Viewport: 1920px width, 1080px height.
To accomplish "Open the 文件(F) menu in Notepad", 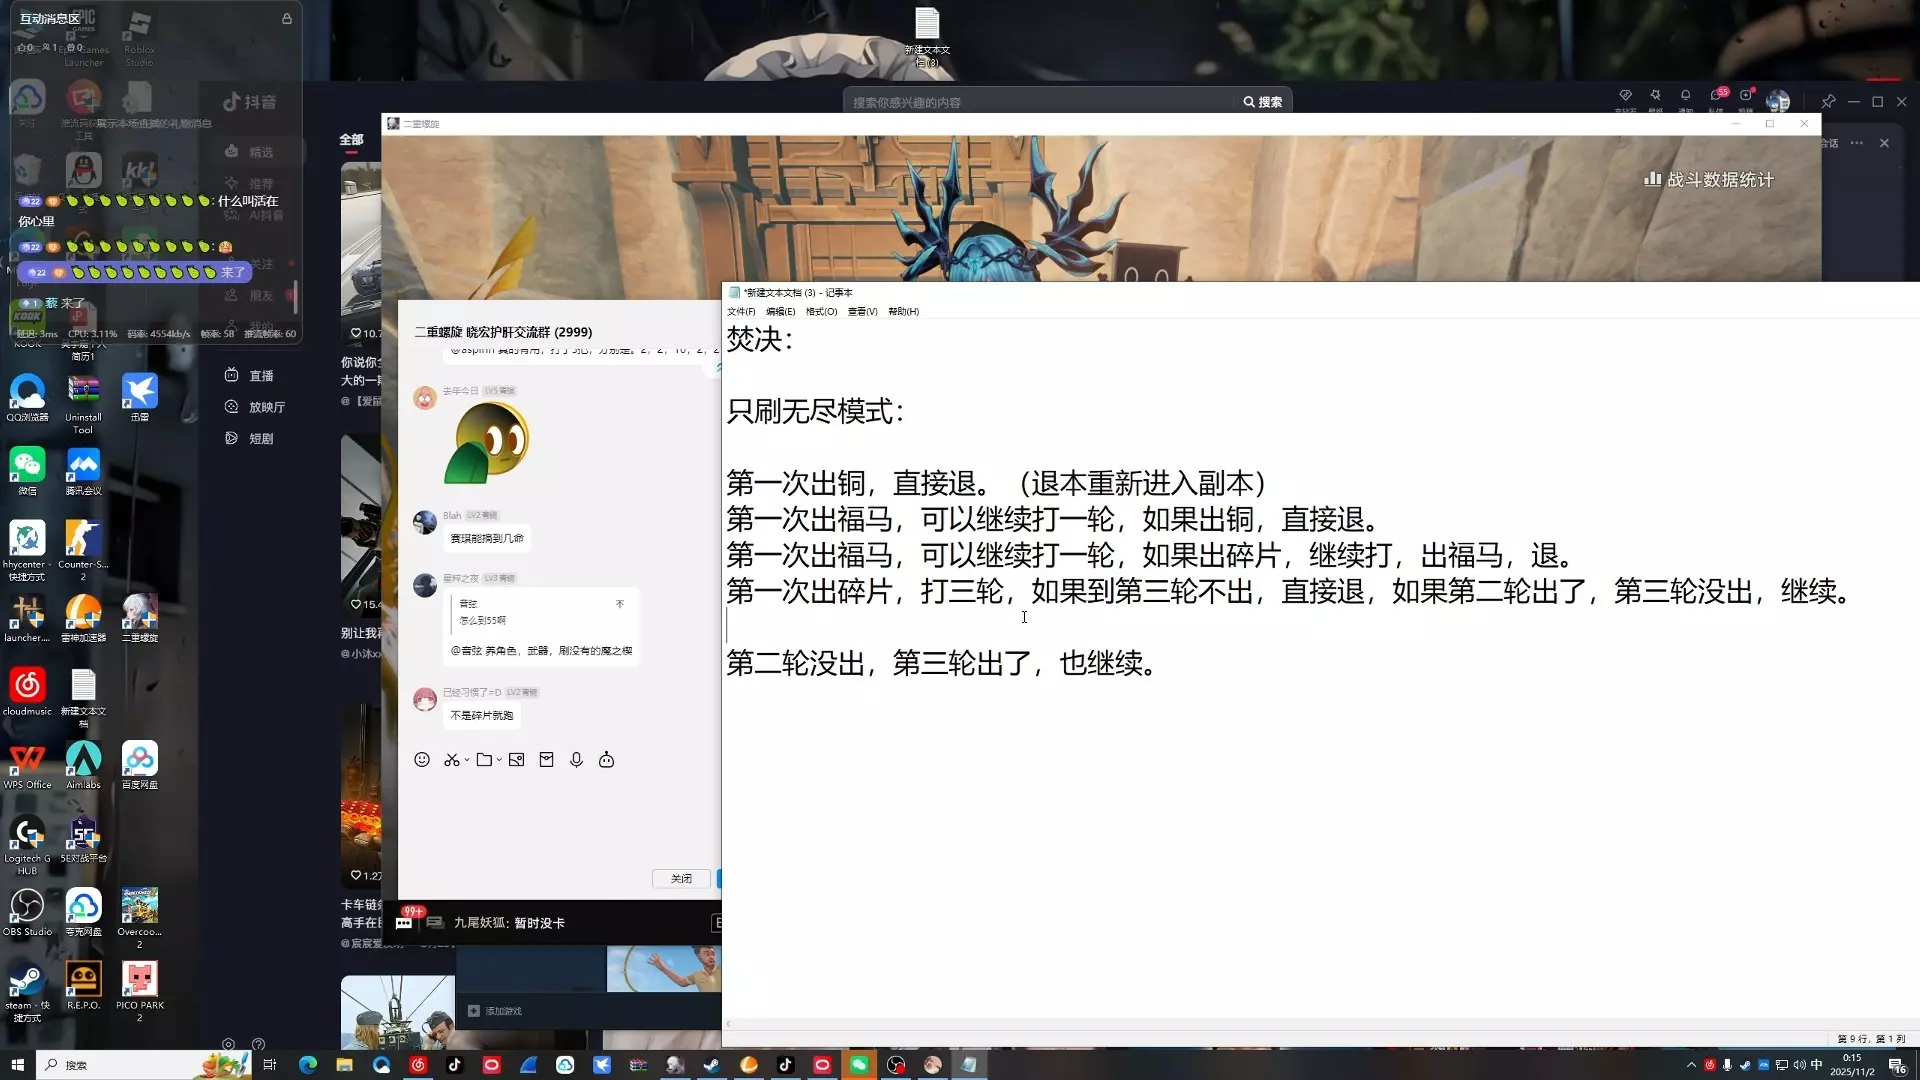I will point(741,312).
